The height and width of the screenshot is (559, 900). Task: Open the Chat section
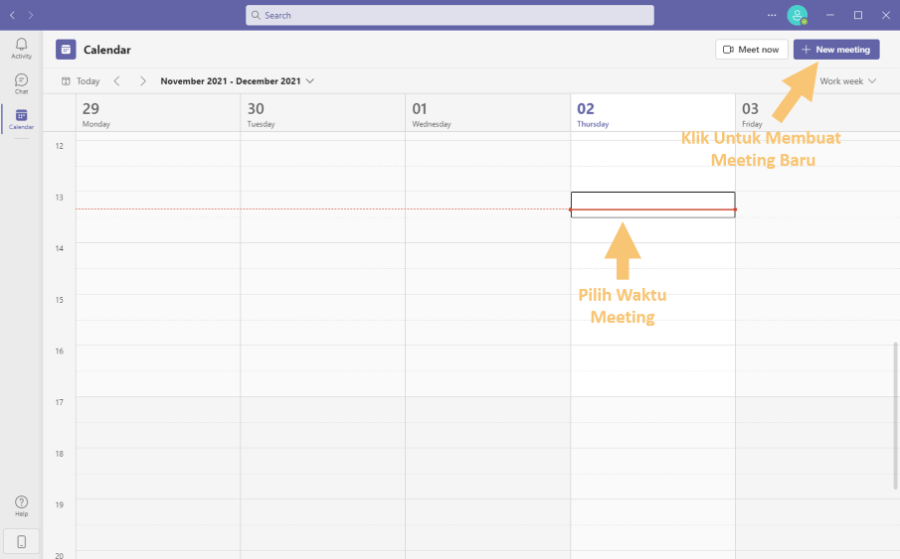click(21, 84)
